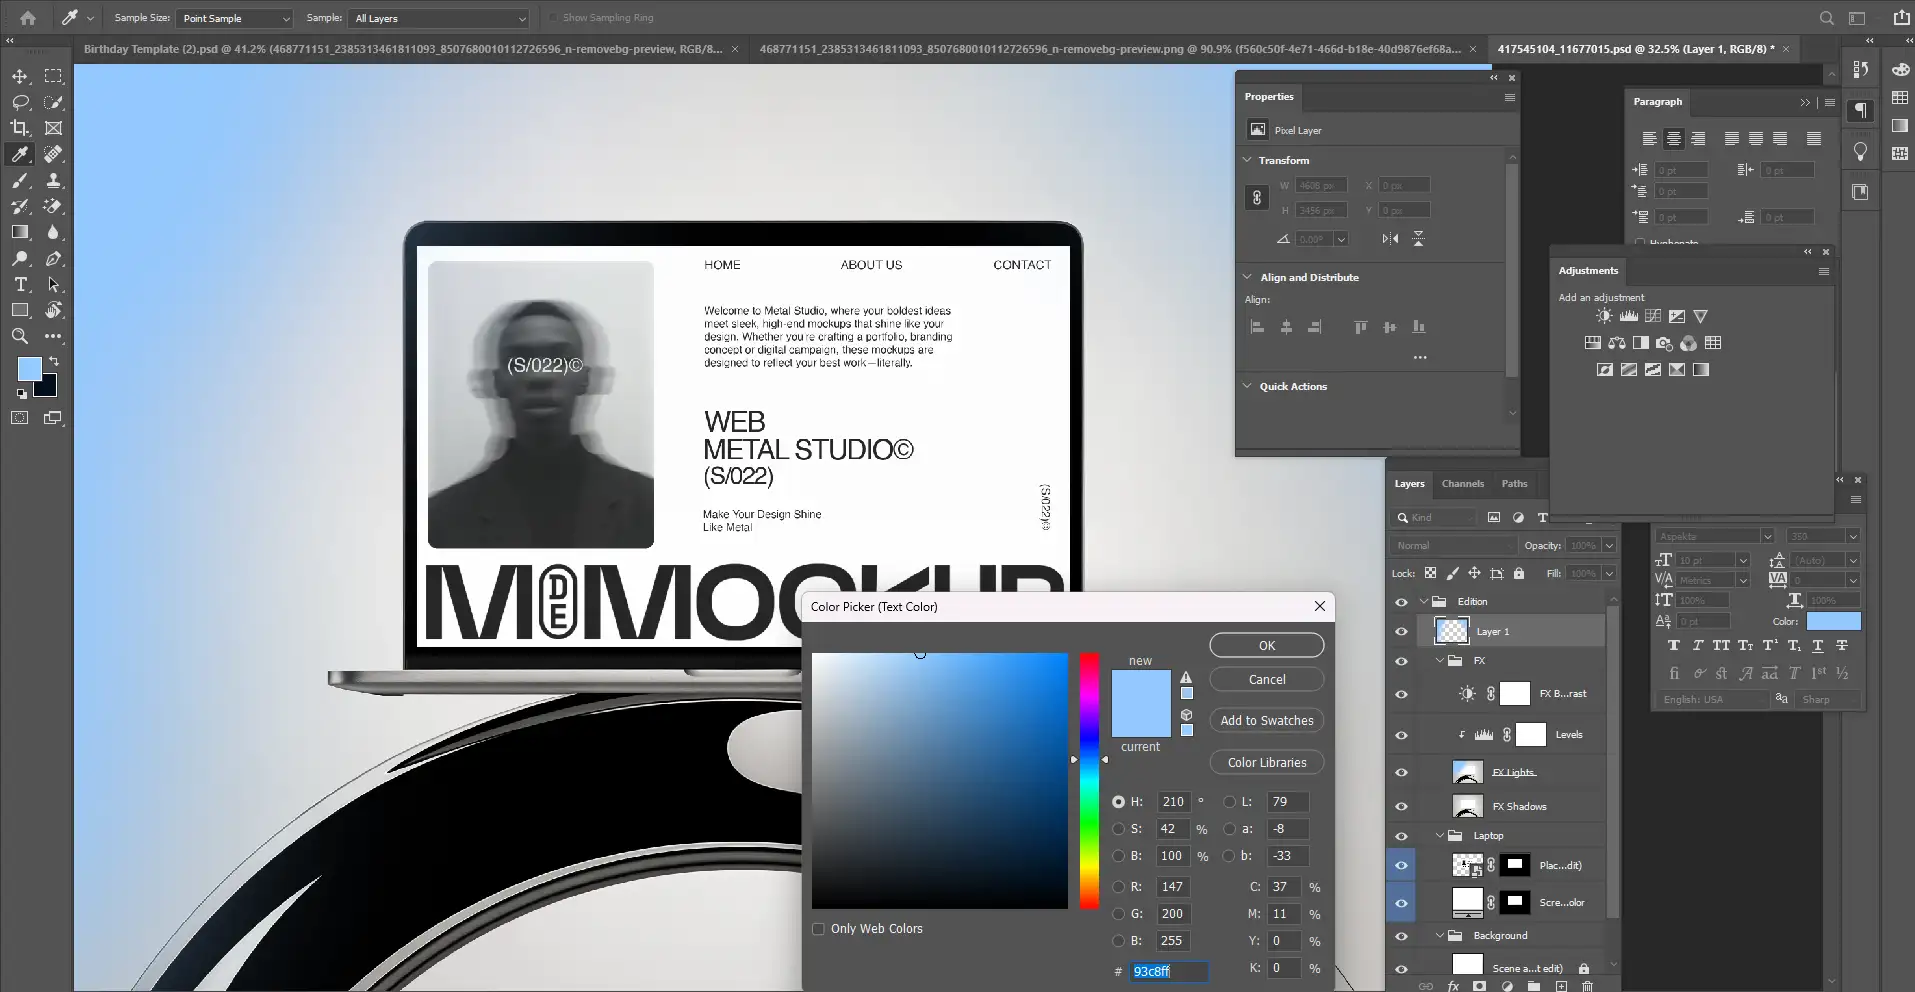Click Add to Swatches button

[1267, 721]
